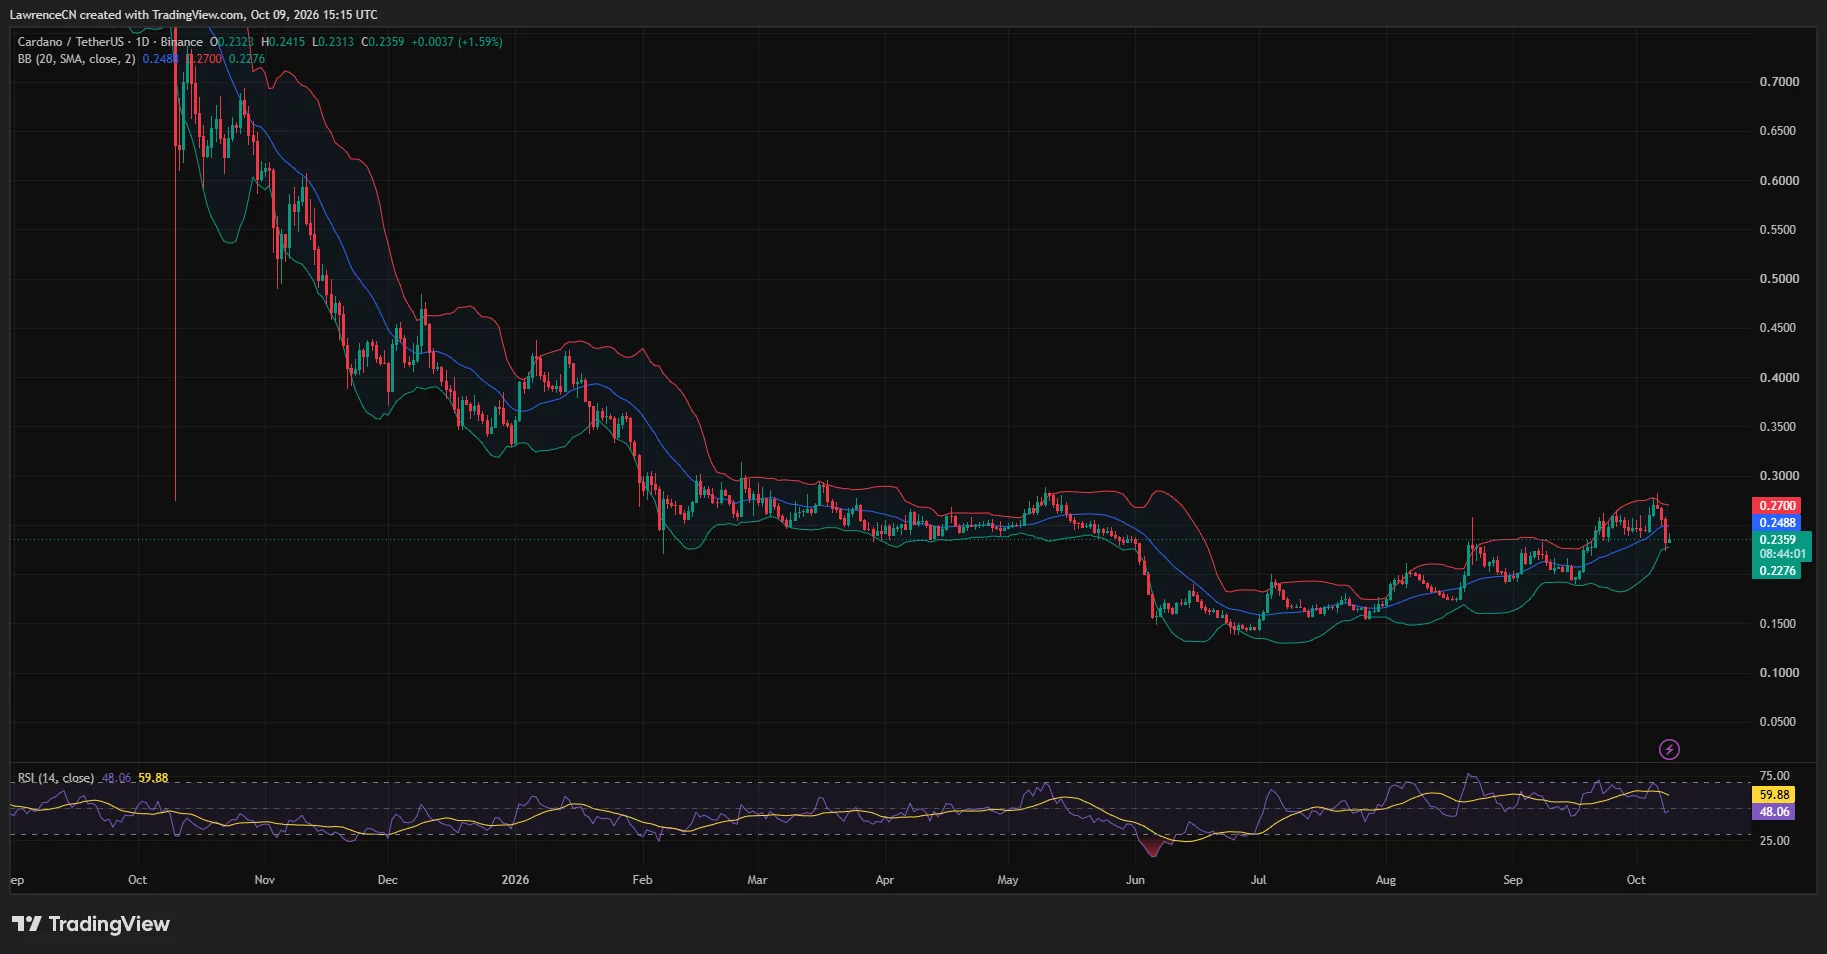1827x954 pixels.
Task: Click the 0.3000 price axis label
Action: pos(1779,476)
